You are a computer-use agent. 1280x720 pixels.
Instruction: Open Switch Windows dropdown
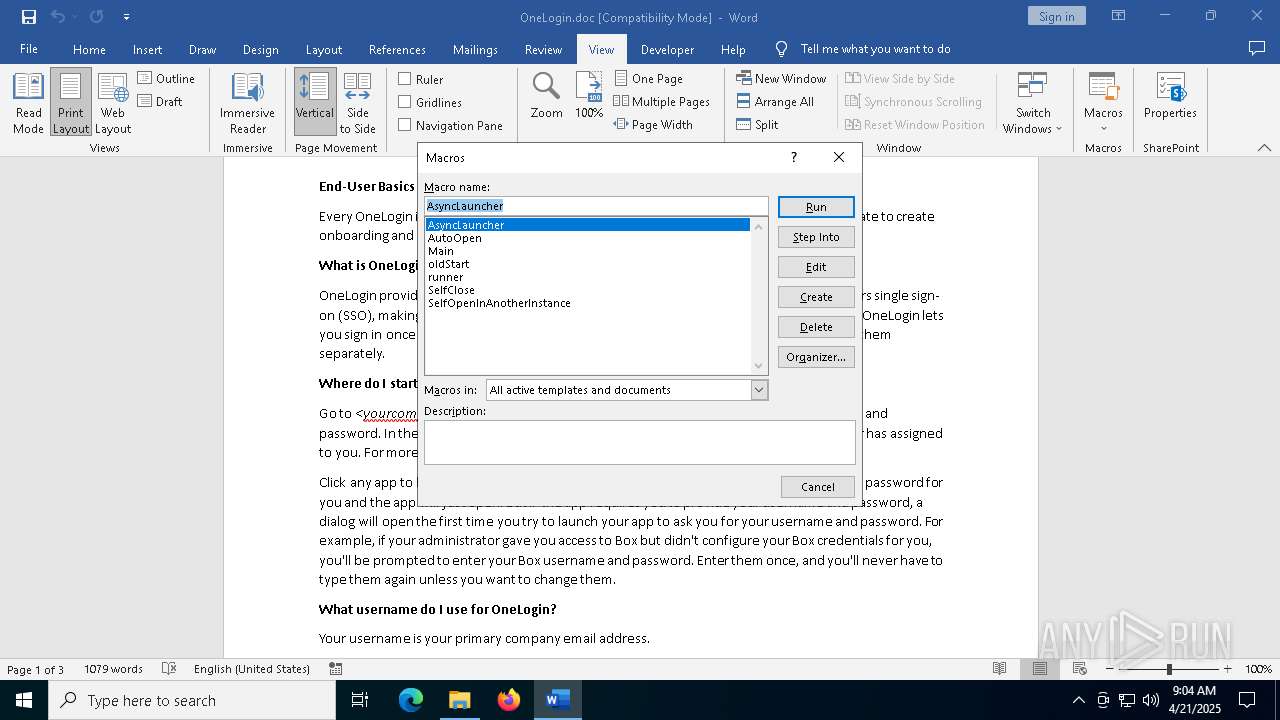1033,103
